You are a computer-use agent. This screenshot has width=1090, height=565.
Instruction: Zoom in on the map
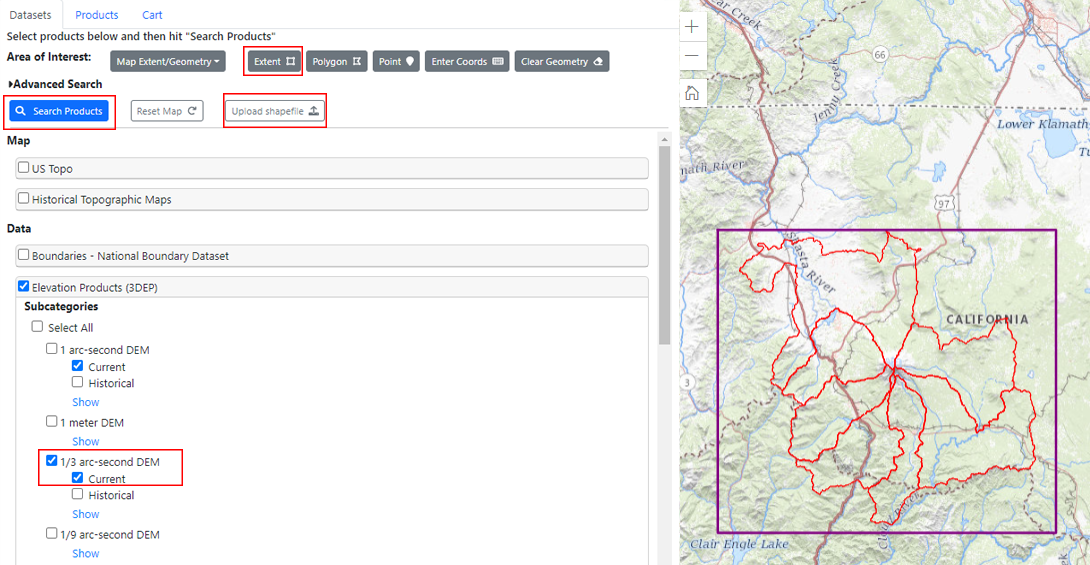click(x=692, y=27)
